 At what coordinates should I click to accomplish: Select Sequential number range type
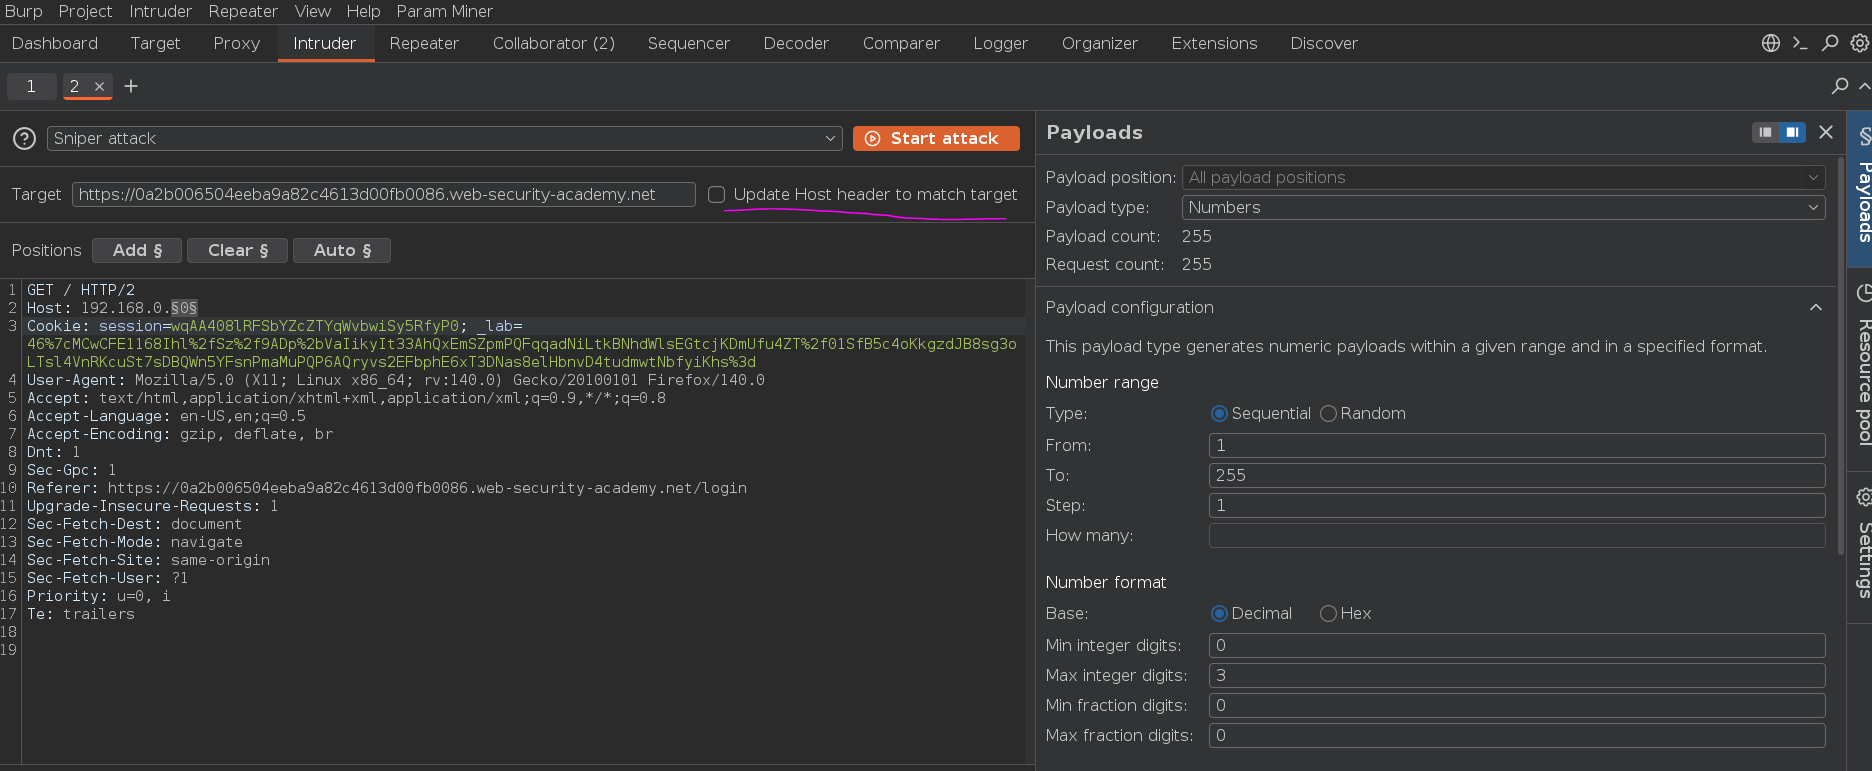tap(1219, 414)
